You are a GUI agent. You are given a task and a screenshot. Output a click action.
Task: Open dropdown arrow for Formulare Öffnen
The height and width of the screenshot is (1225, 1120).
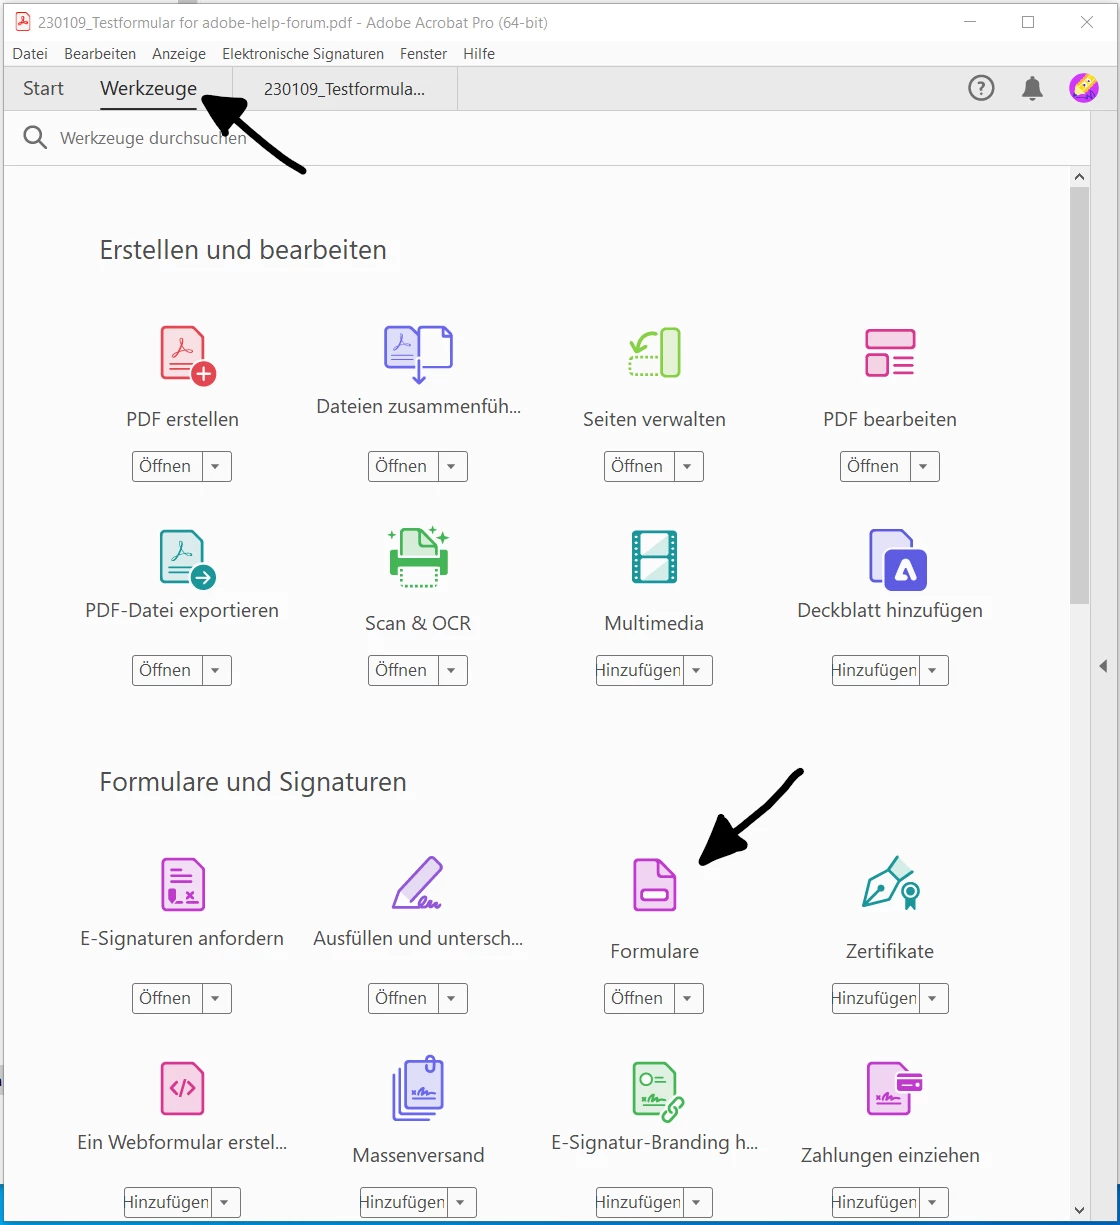(689, 998)
